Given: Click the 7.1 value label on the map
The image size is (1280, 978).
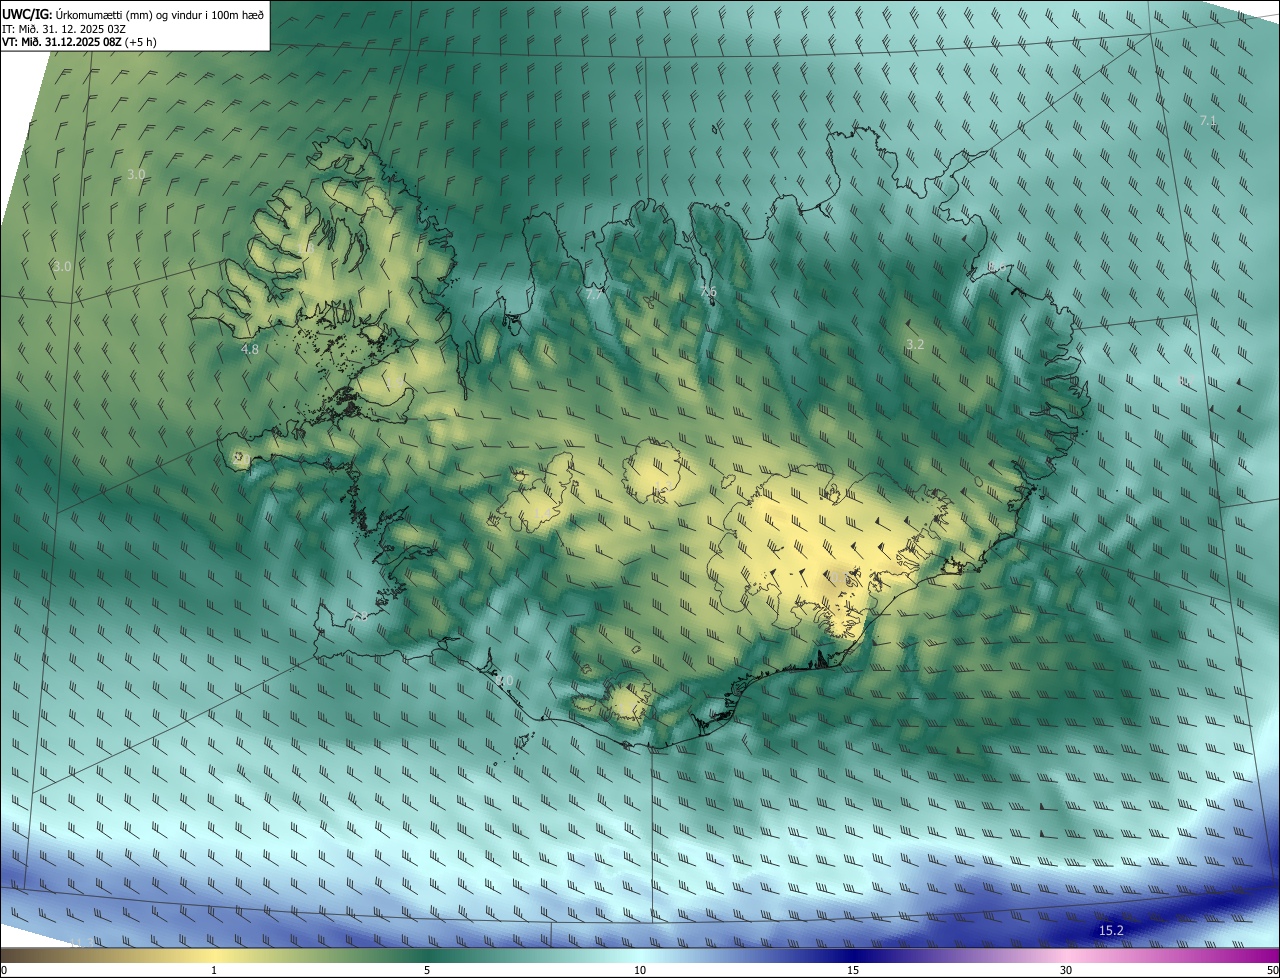Looking at the screenshot, I should (1207, 120).
